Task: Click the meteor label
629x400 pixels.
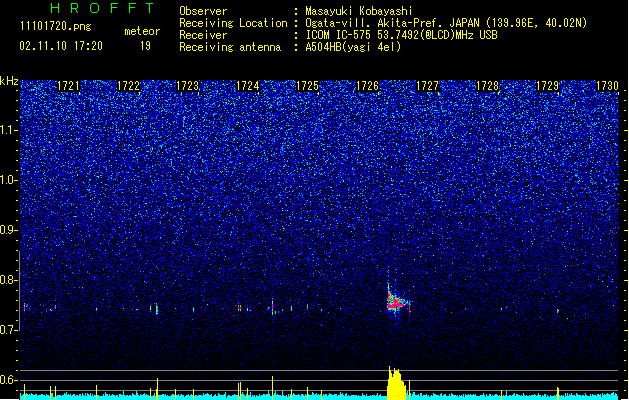Action: point(142,31)
